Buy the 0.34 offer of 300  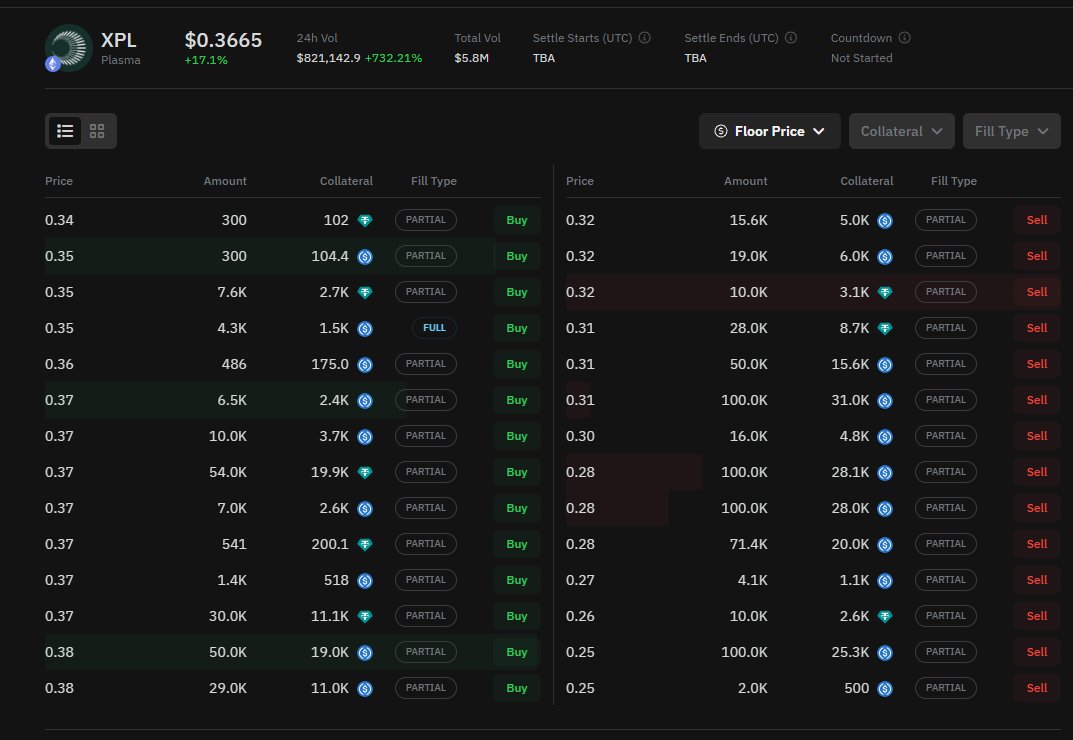click(517, 220)
